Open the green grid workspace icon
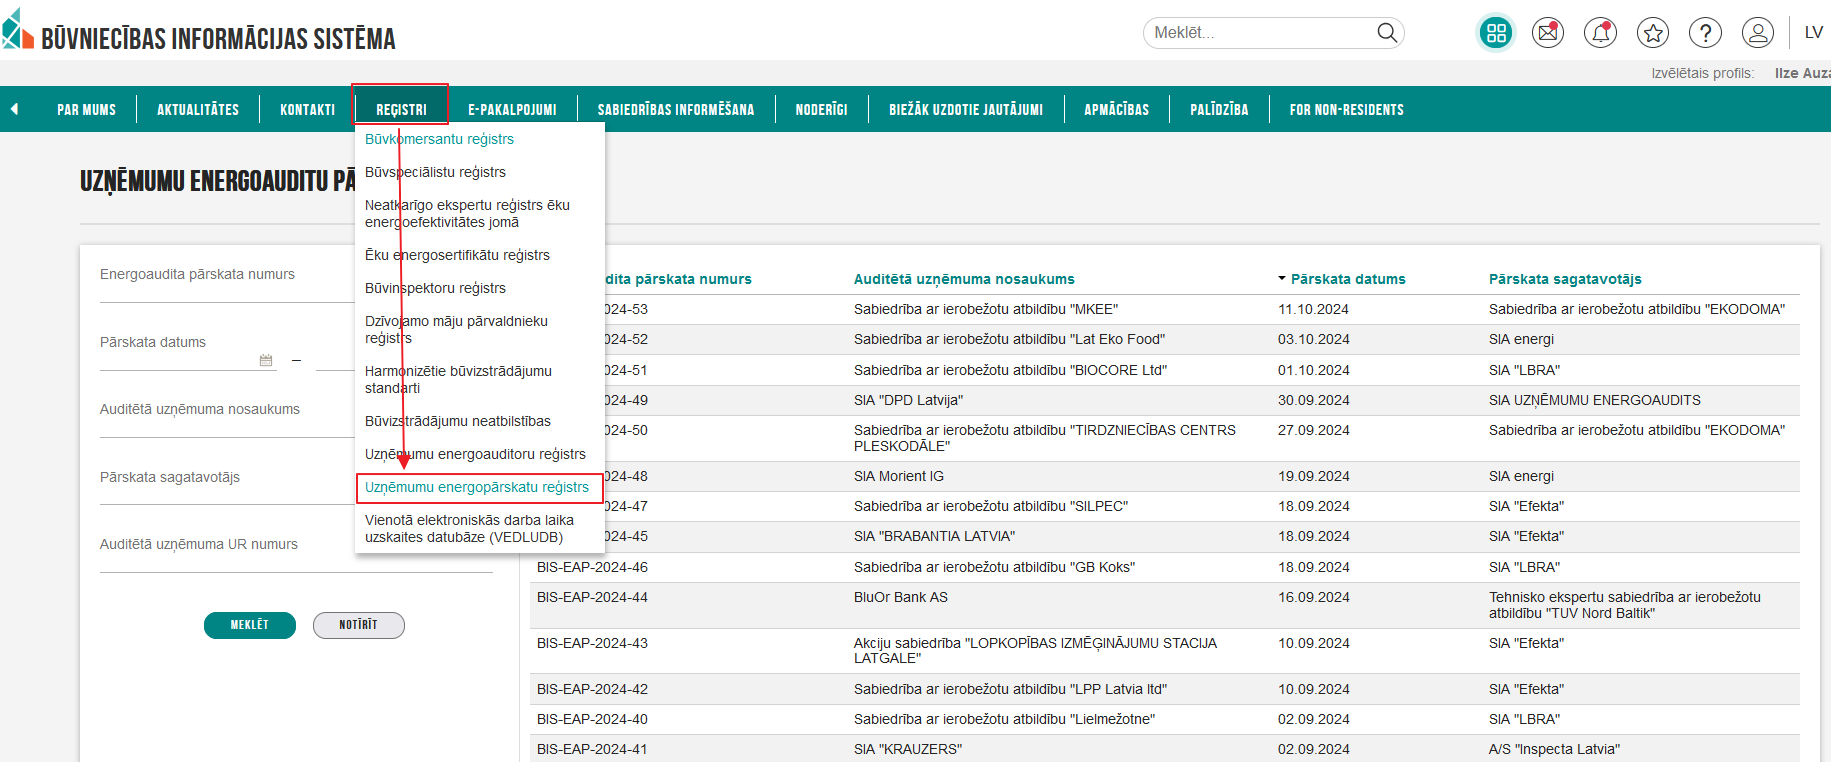This screenshot has width=1831, height=762. pyautogui.click(x=1496, y=33)
